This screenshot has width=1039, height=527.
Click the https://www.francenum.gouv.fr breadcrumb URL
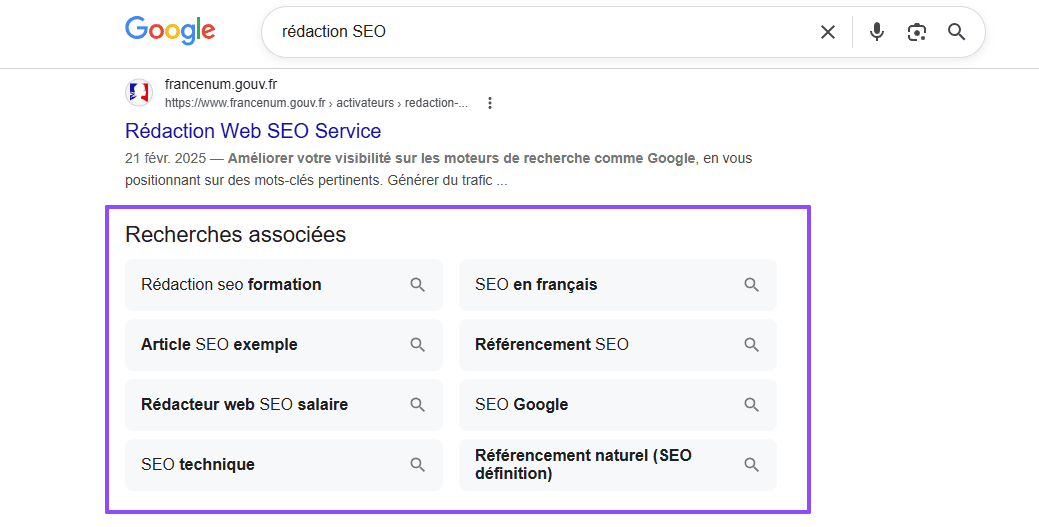tap(316, 103)
